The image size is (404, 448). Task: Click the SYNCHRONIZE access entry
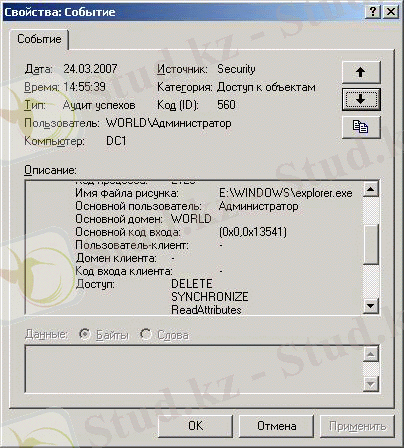point(210,297)
